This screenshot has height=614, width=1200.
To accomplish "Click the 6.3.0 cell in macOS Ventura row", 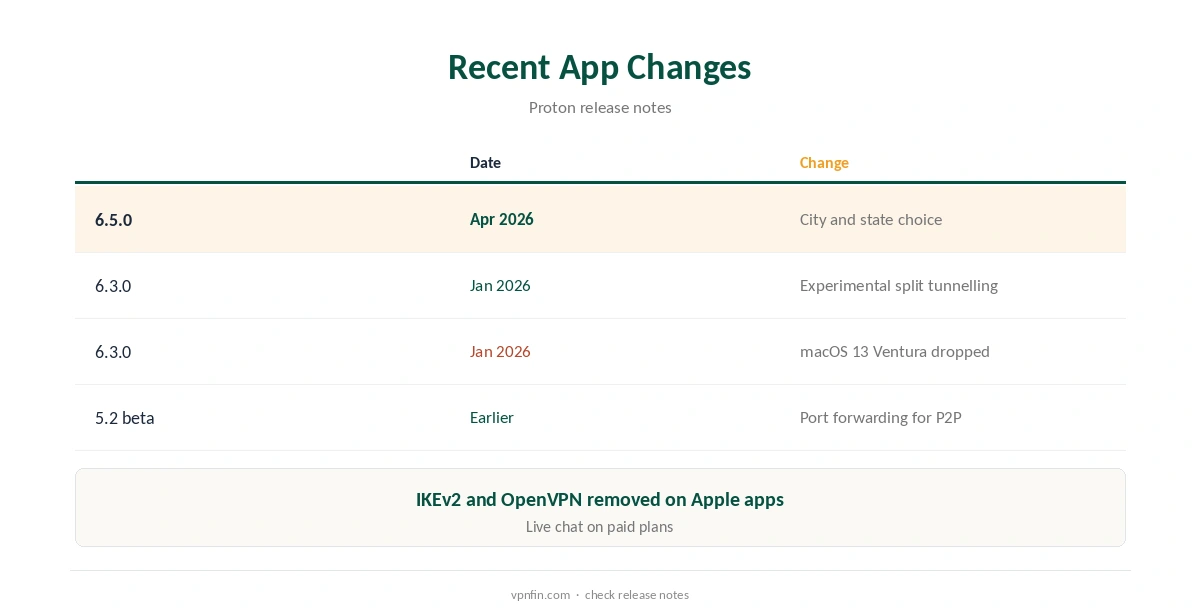I will [113, 352].
